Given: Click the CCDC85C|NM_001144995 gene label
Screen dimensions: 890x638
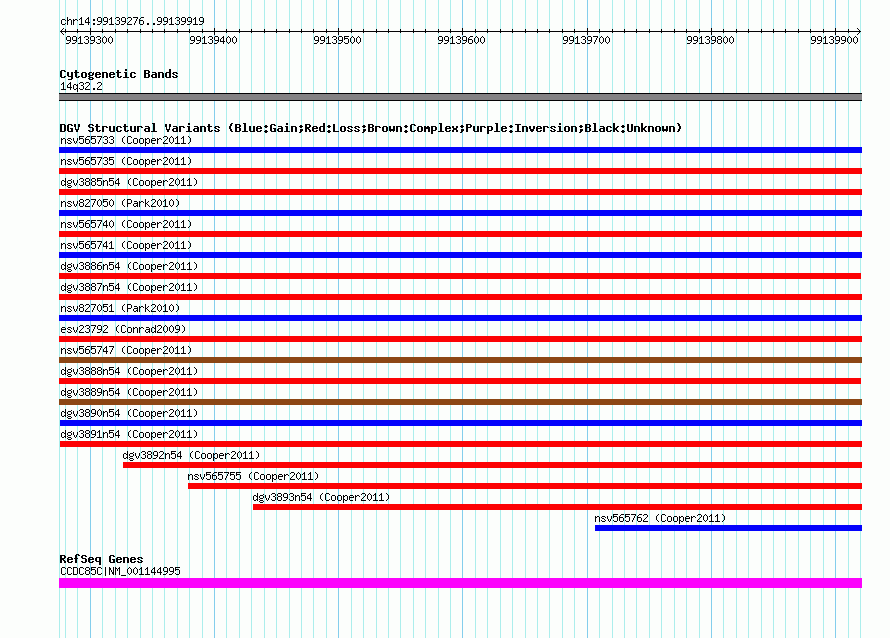Looking at the screenshot, I should click(x=120, y=571).
